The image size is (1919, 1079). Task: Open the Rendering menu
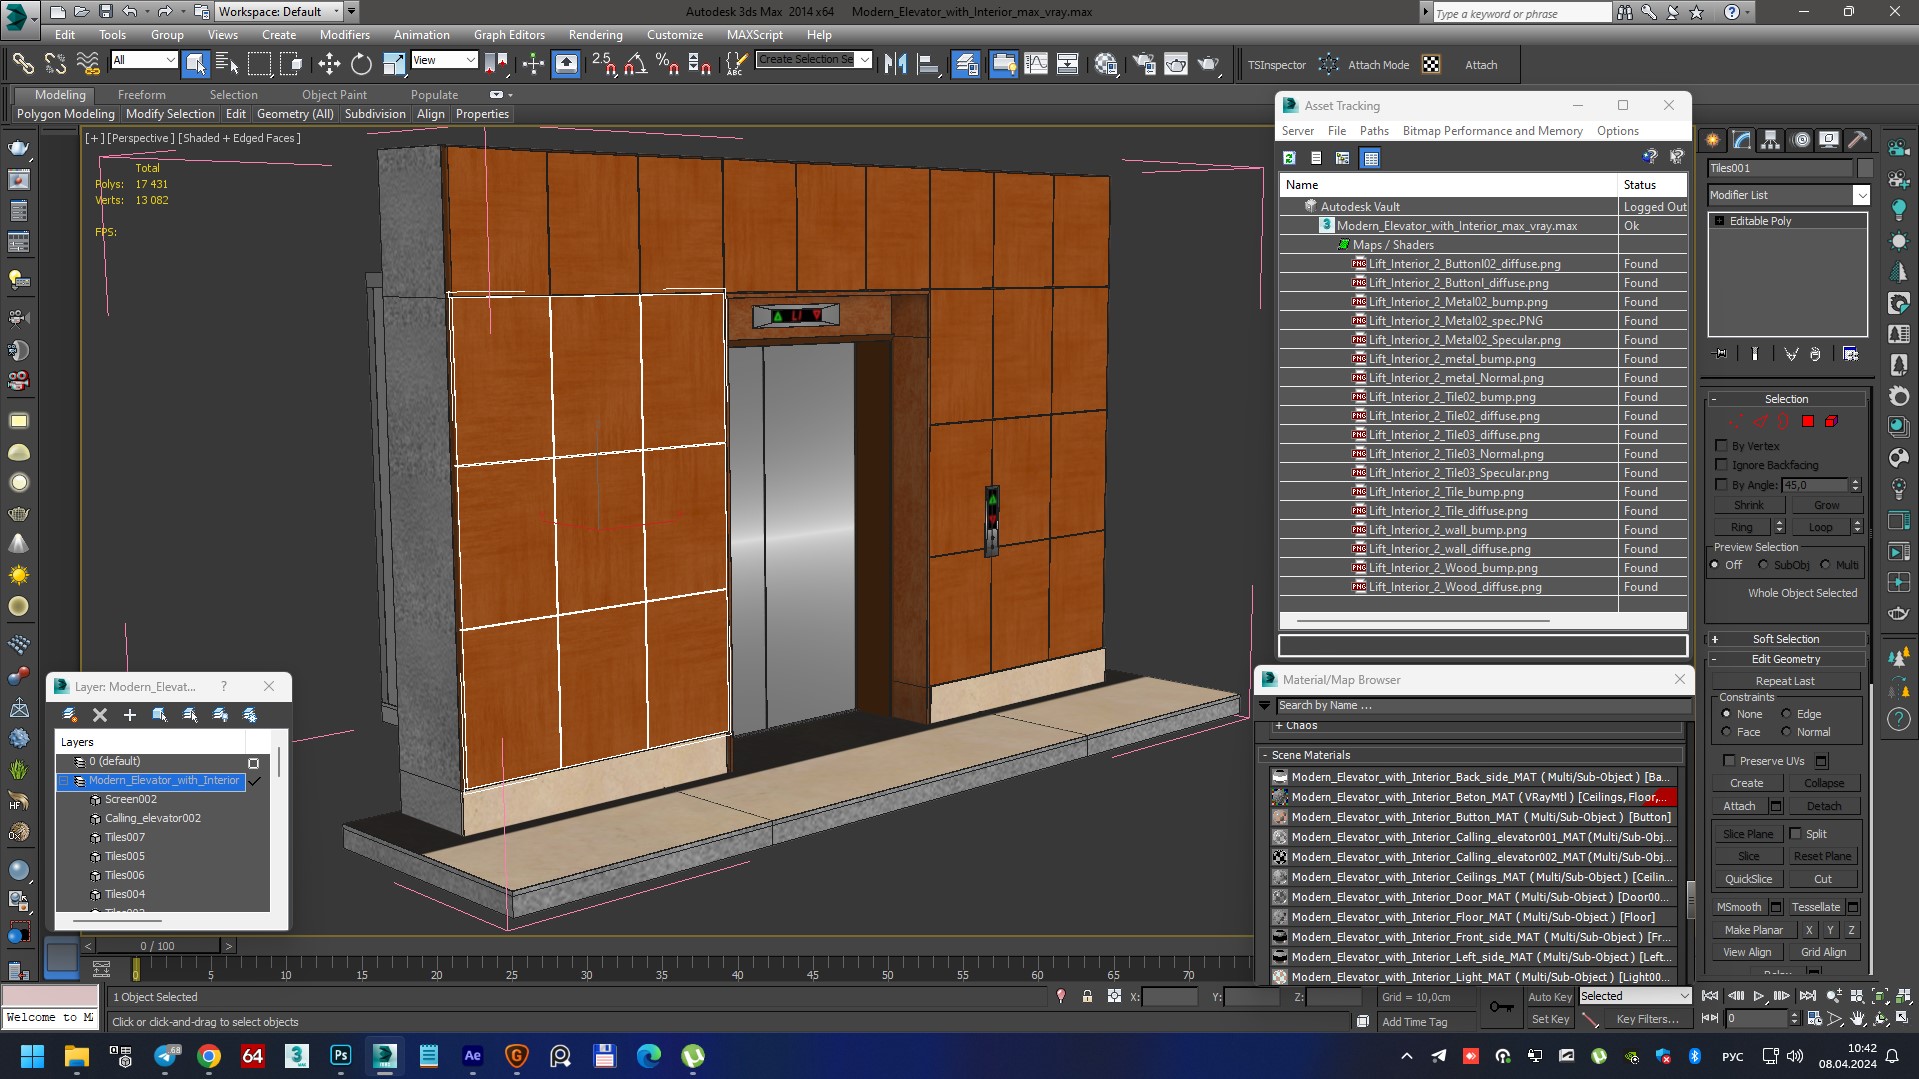click(595, 34)
